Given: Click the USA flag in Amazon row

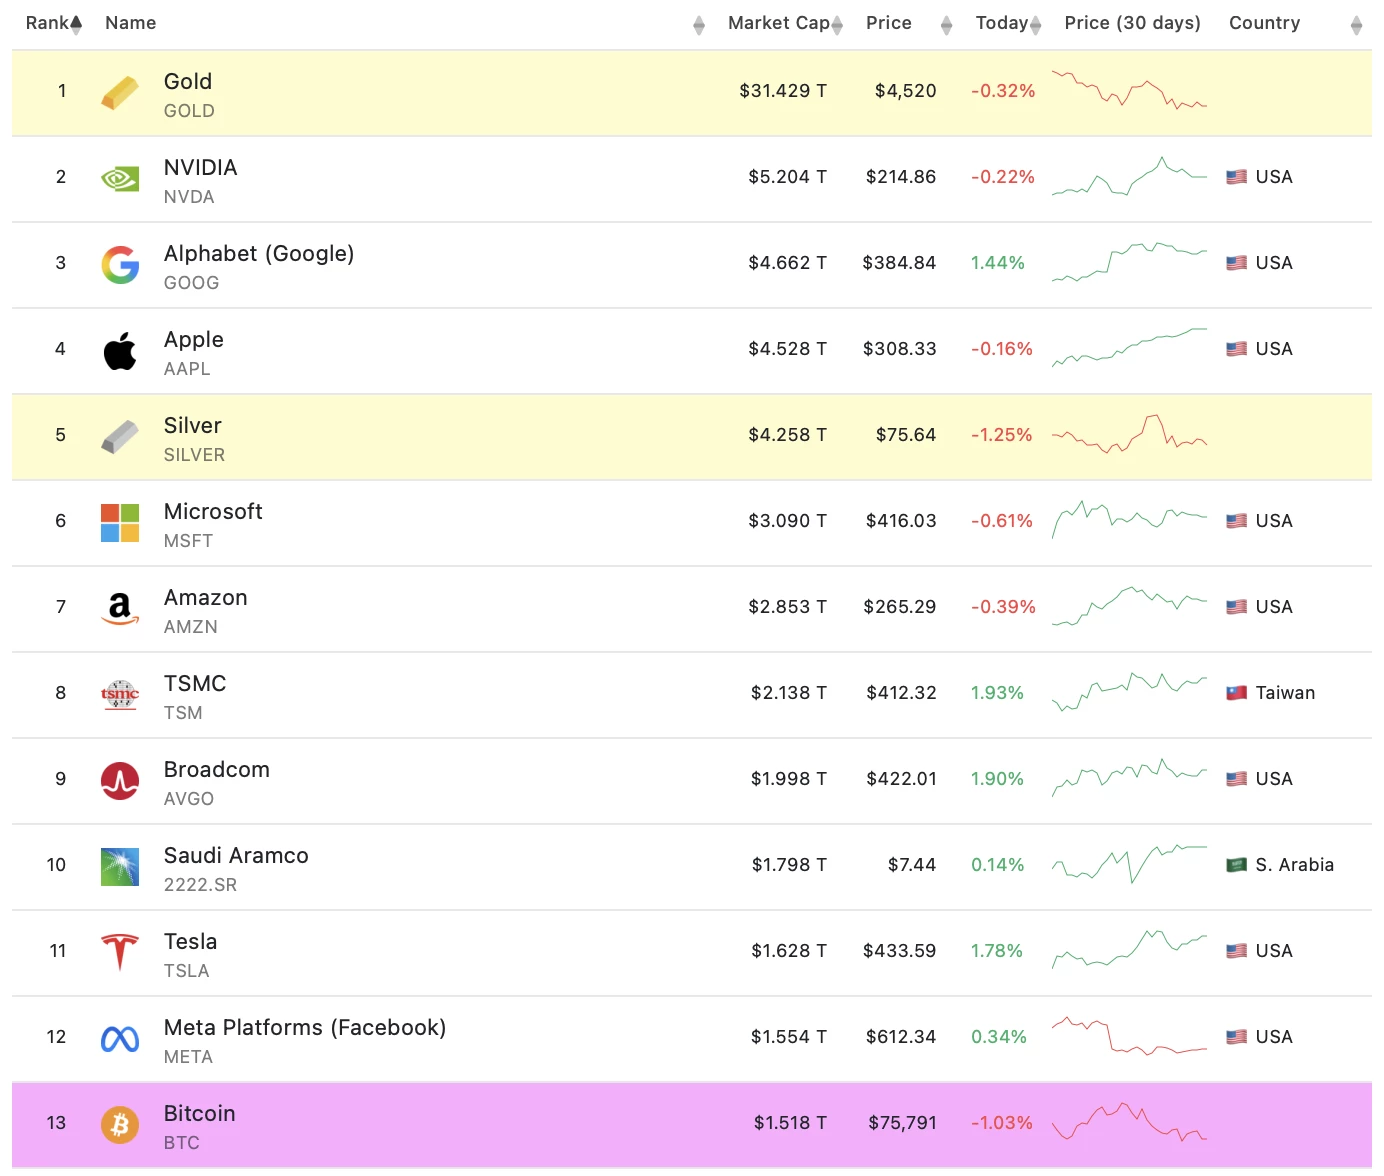Looking at the screenshot, I should (1237, 607).
